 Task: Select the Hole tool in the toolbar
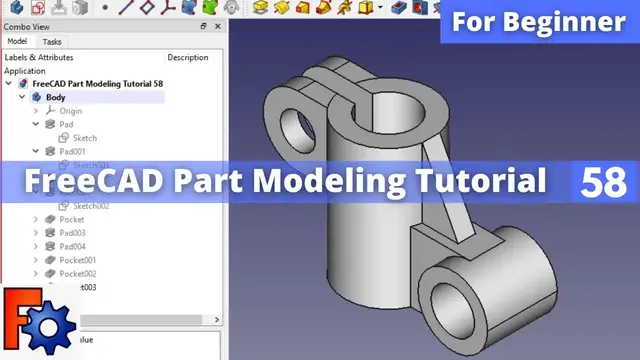pos(420,7)
